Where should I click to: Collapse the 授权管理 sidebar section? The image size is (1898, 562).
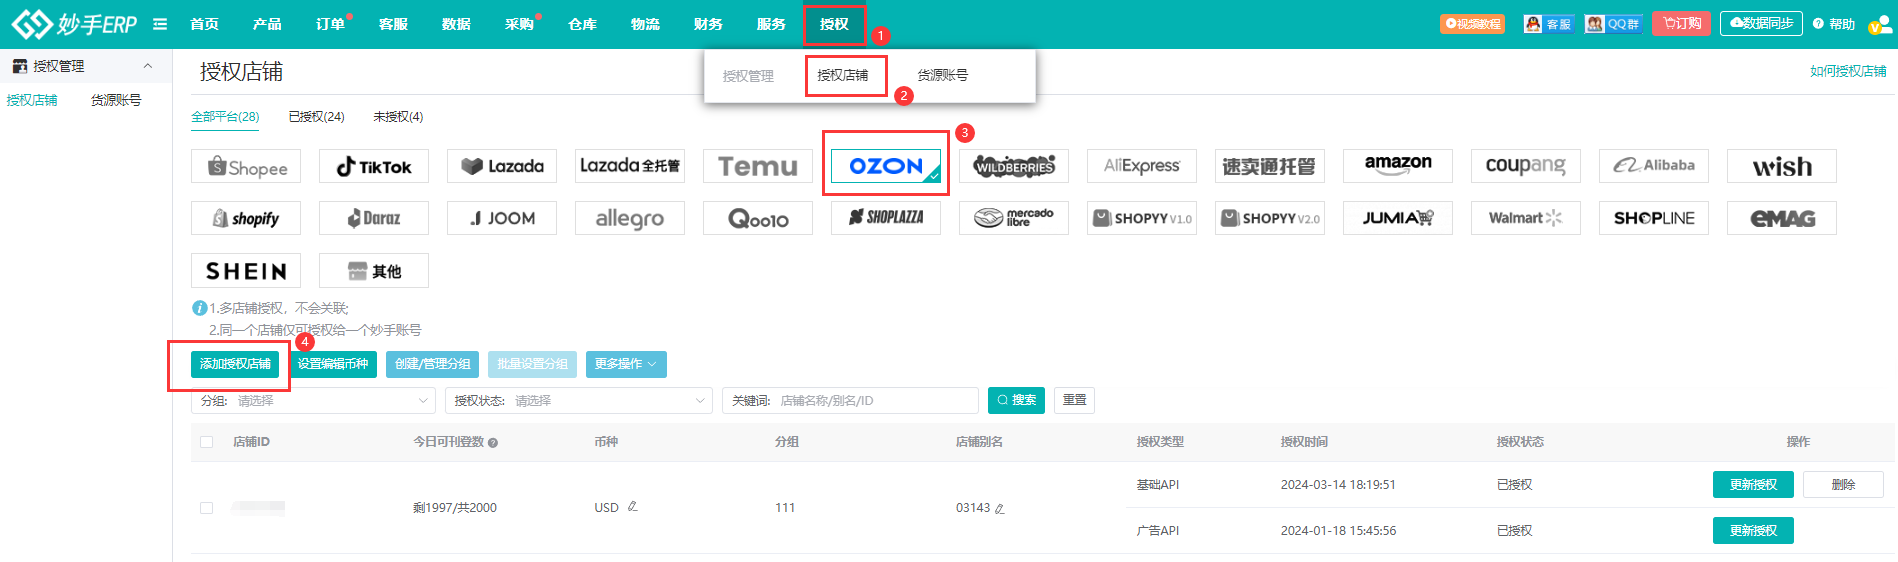pos(148,66)
